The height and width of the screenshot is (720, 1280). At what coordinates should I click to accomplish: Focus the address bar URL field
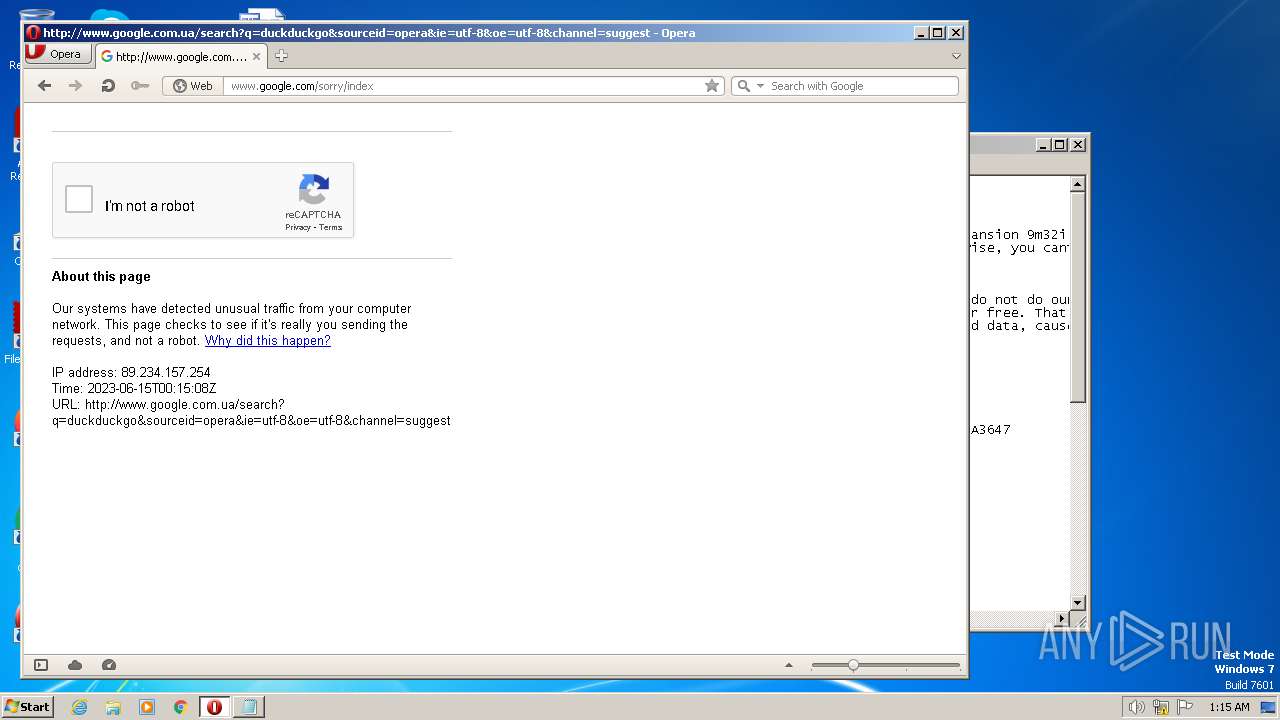462,86
